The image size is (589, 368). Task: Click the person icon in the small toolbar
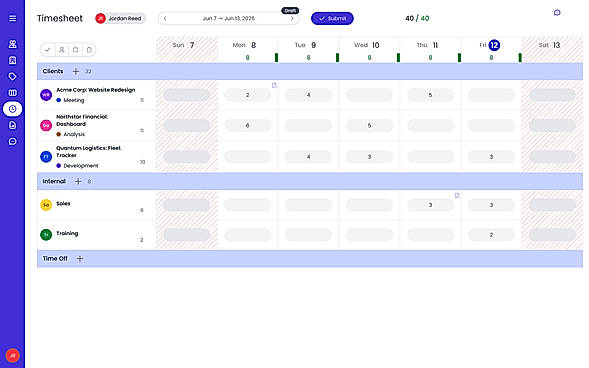point(62,50)
